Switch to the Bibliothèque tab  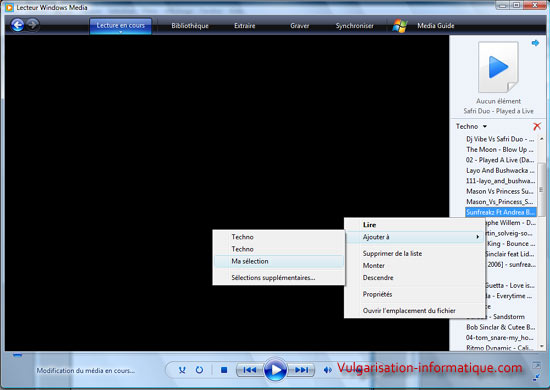tap(190, 26)
